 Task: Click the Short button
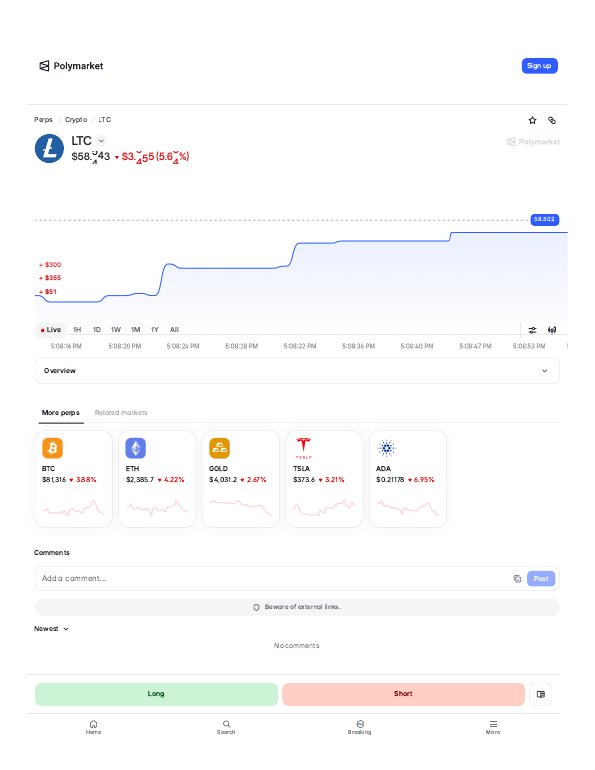point(403,694)
